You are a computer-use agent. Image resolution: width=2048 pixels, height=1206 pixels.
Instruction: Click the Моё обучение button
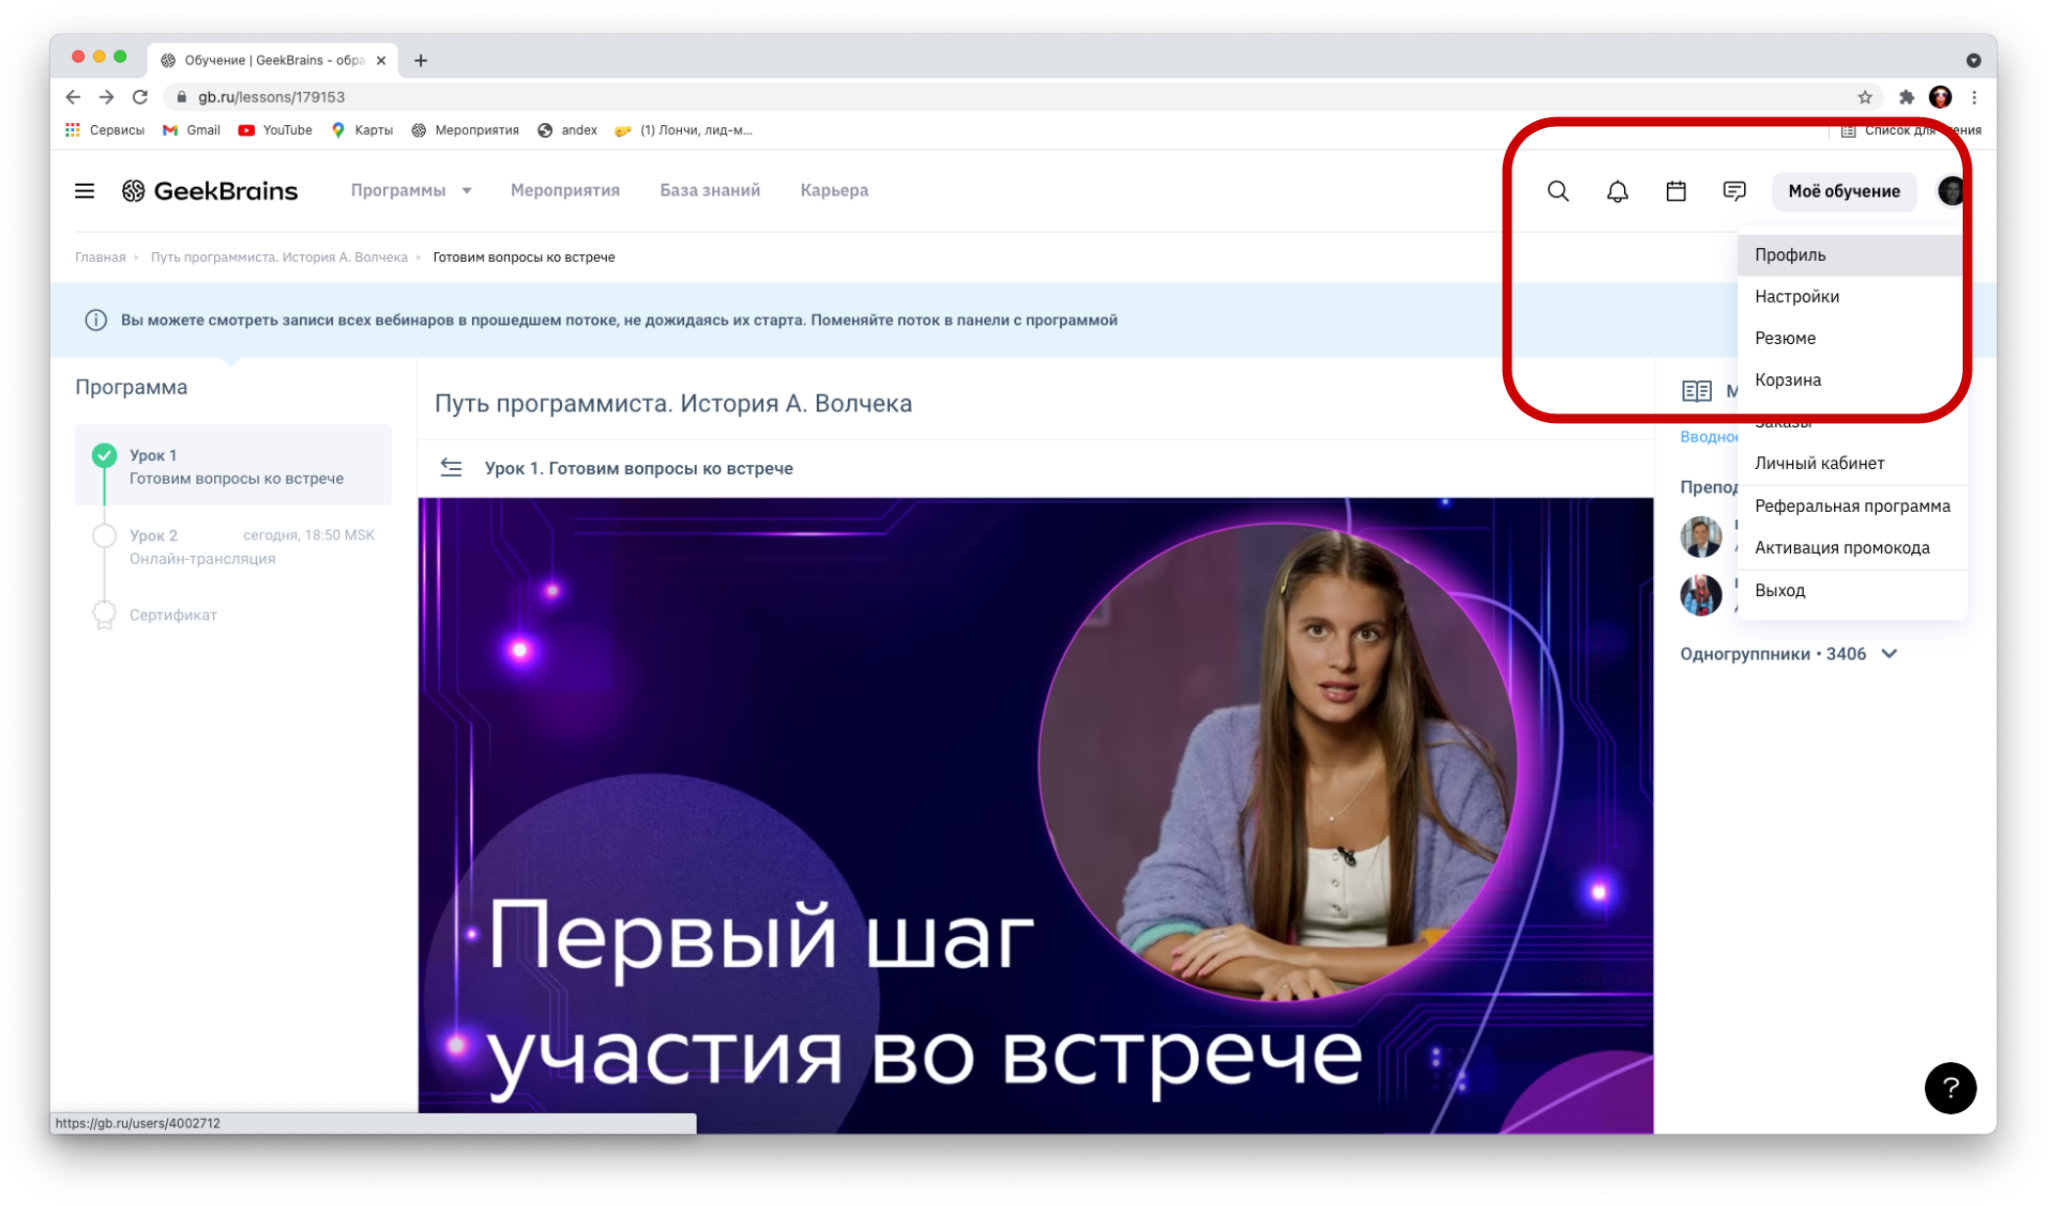pyautogui.click(x=1844, y=191)
